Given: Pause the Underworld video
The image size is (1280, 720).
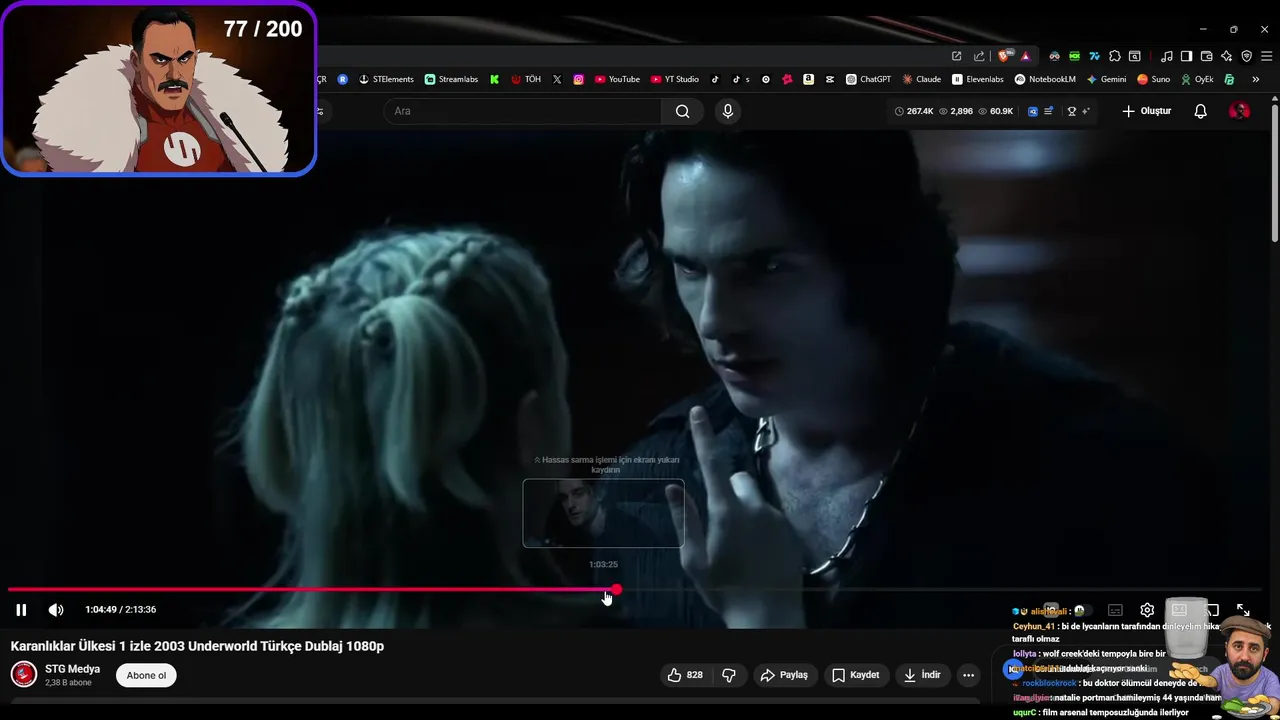Looking at the screenshot, I should tap(21, 610).
